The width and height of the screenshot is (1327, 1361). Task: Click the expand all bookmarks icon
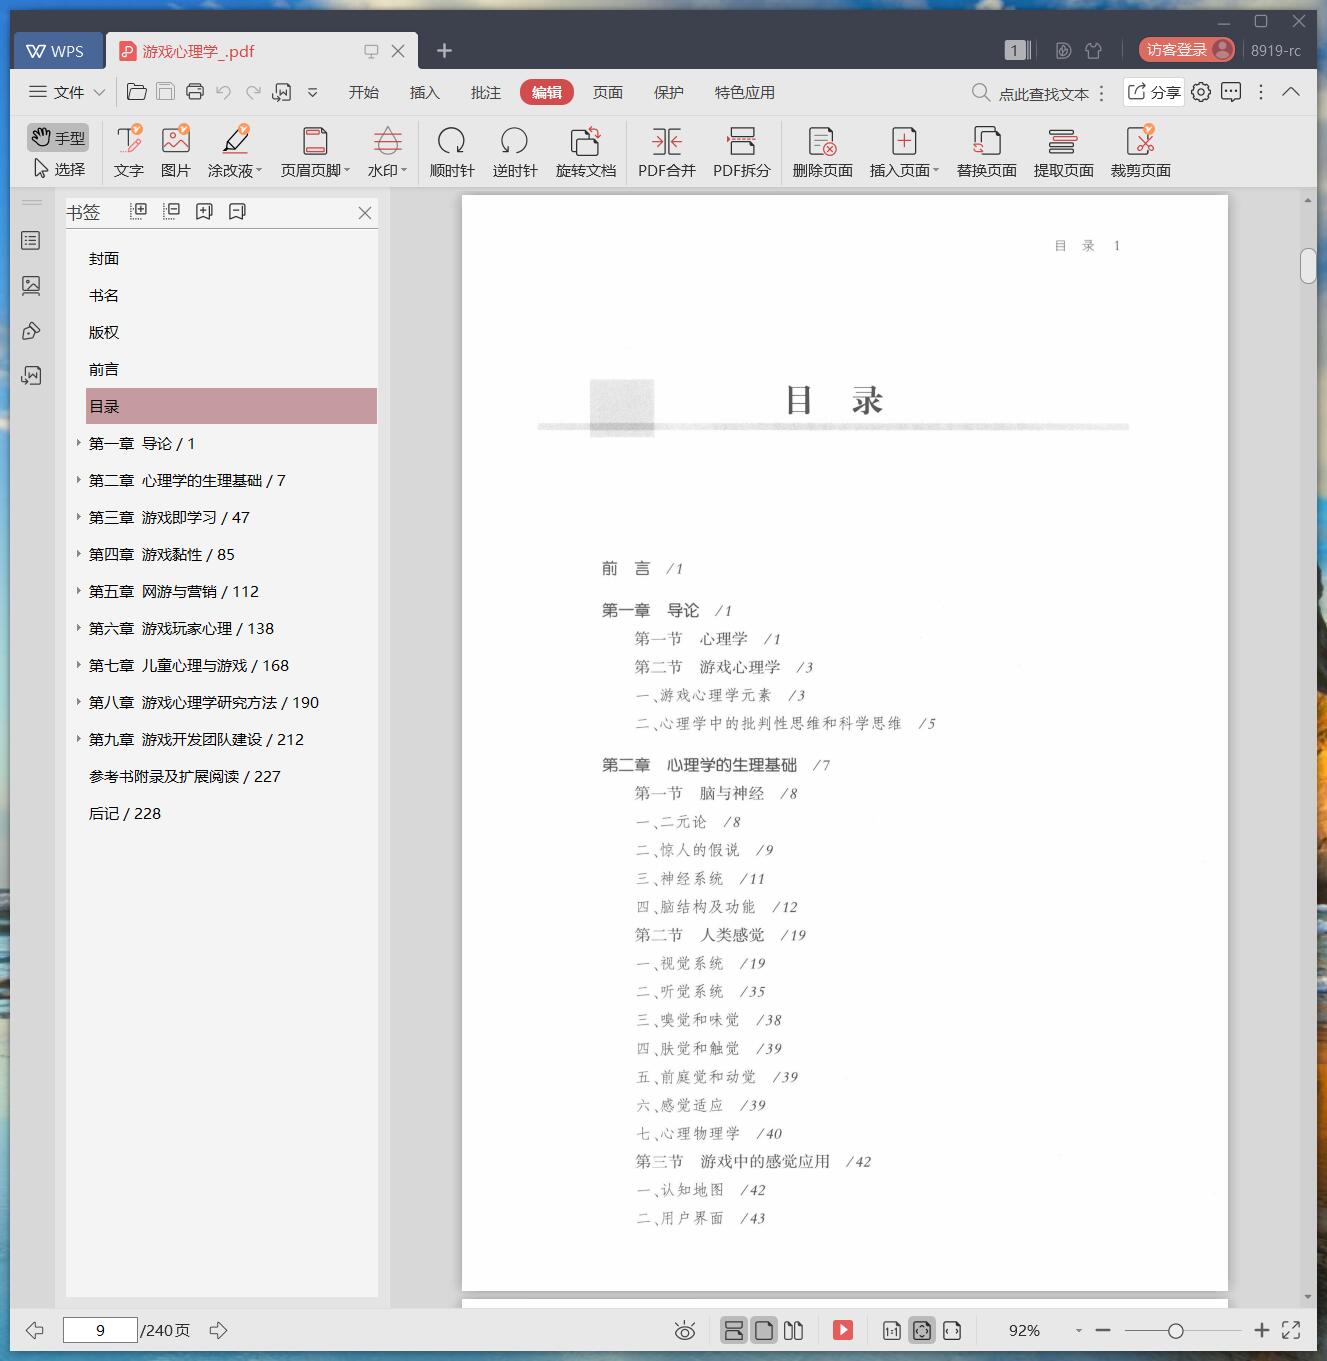(139, 211)
